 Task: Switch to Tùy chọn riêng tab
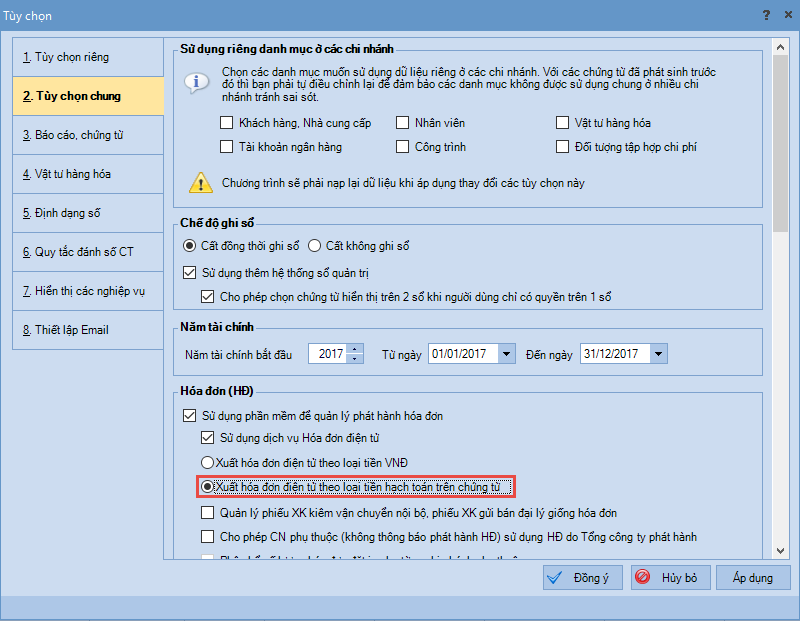pos(88,57)
